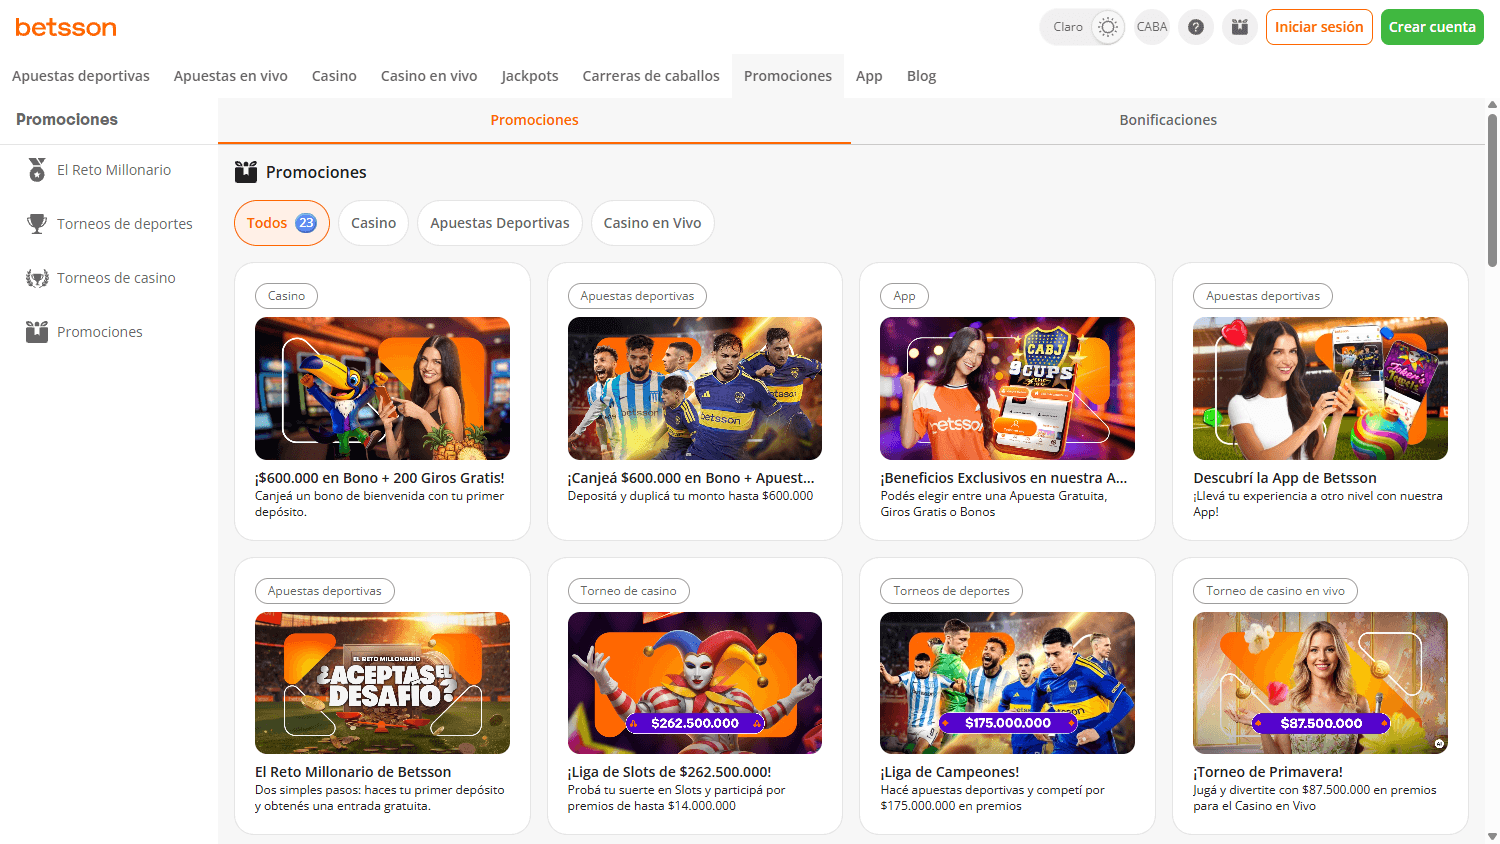This screenshot has width=1500, height=844.
Task: Click the sidebar Promociones gift icon
Action: click(x=37, y=332)
